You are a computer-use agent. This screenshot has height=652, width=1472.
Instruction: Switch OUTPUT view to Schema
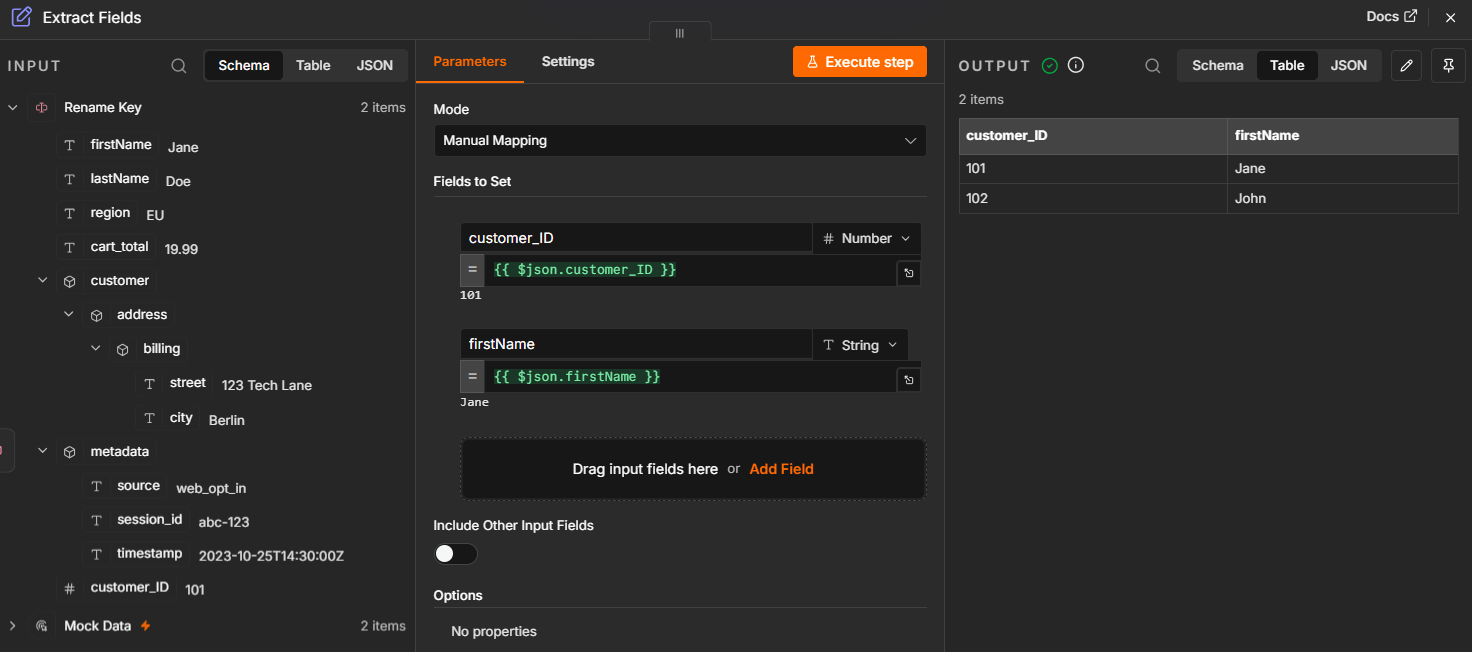coord(1218,65)
